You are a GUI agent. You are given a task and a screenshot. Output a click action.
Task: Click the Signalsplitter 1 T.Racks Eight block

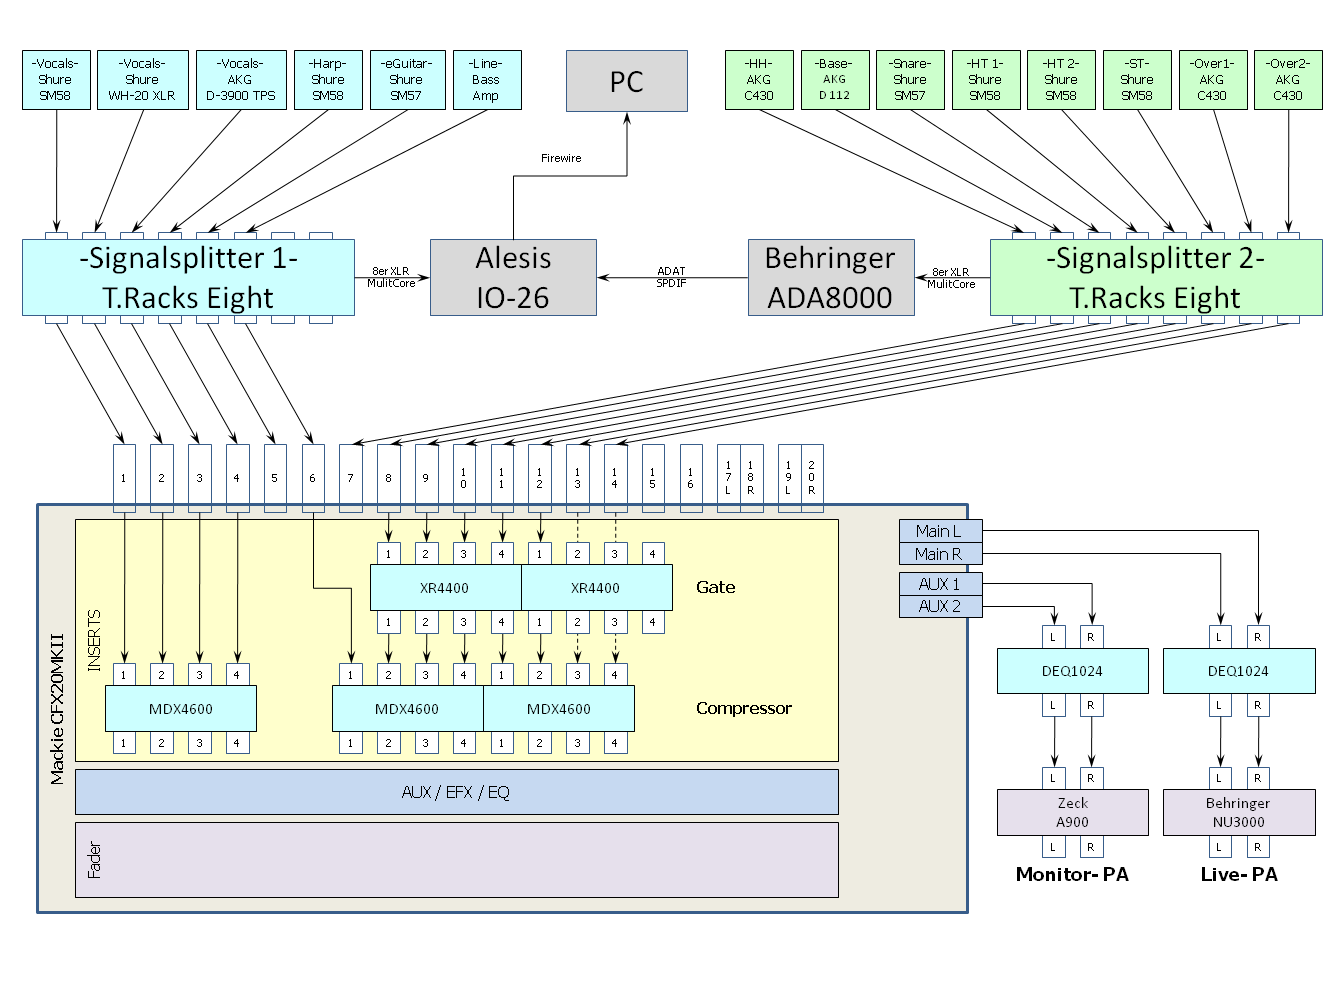[x=188, y=277]
